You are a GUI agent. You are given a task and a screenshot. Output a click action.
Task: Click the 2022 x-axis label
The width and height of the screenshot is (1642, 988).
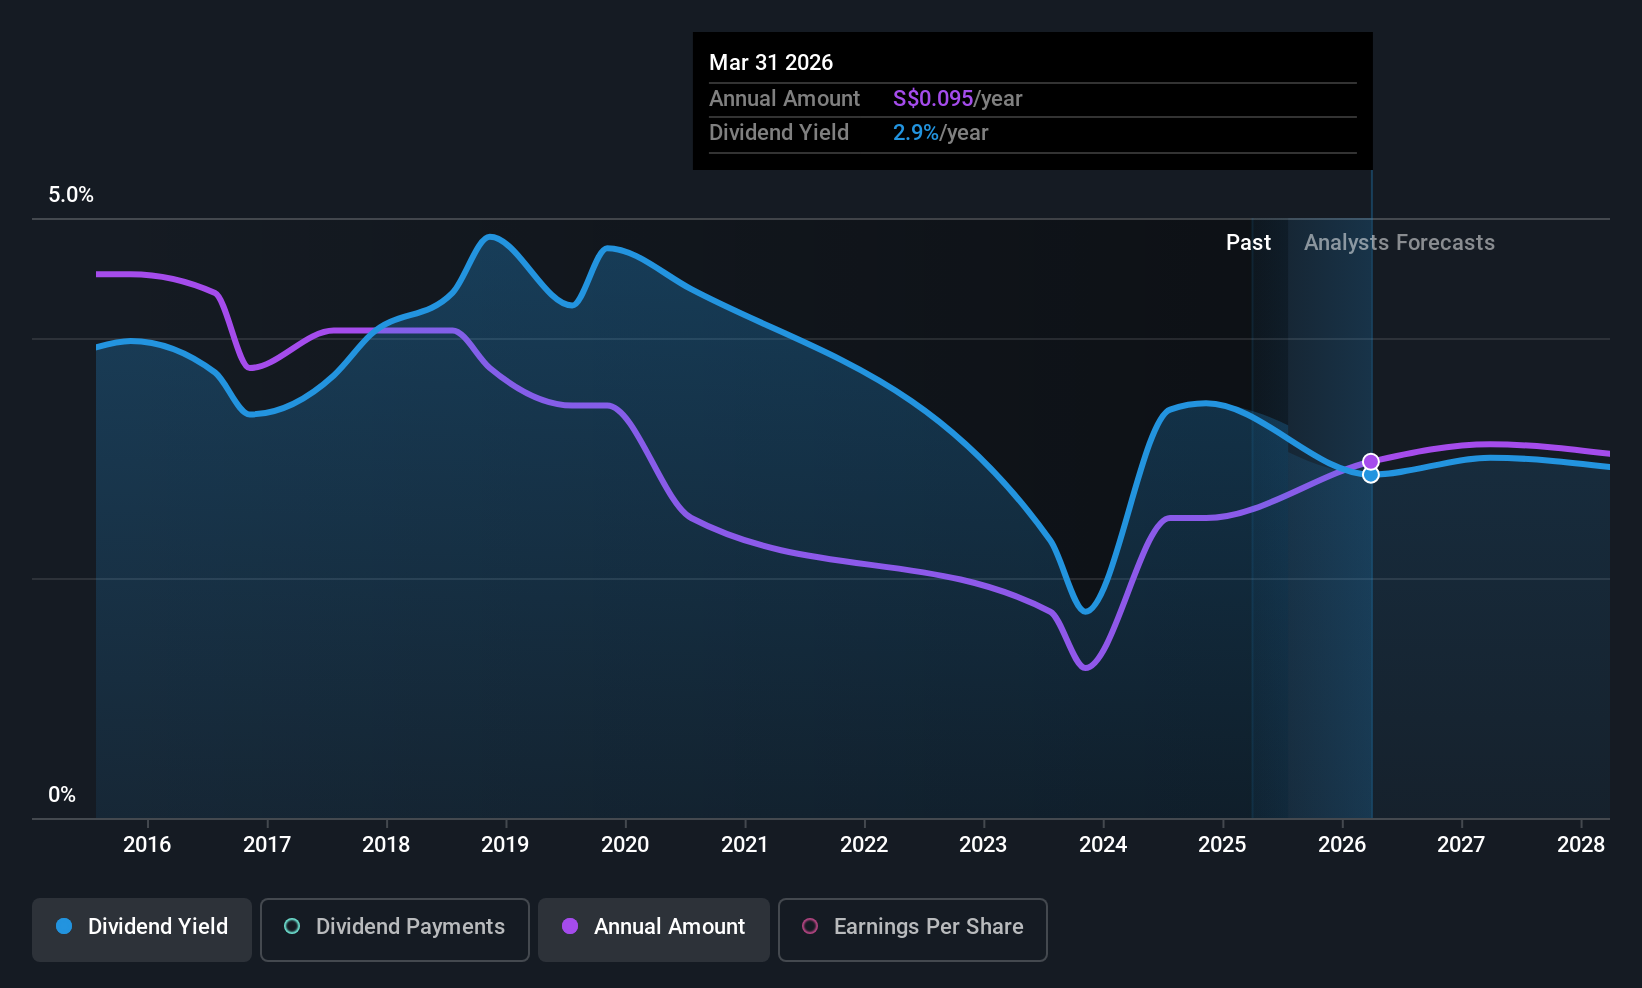tap(864, 844)
